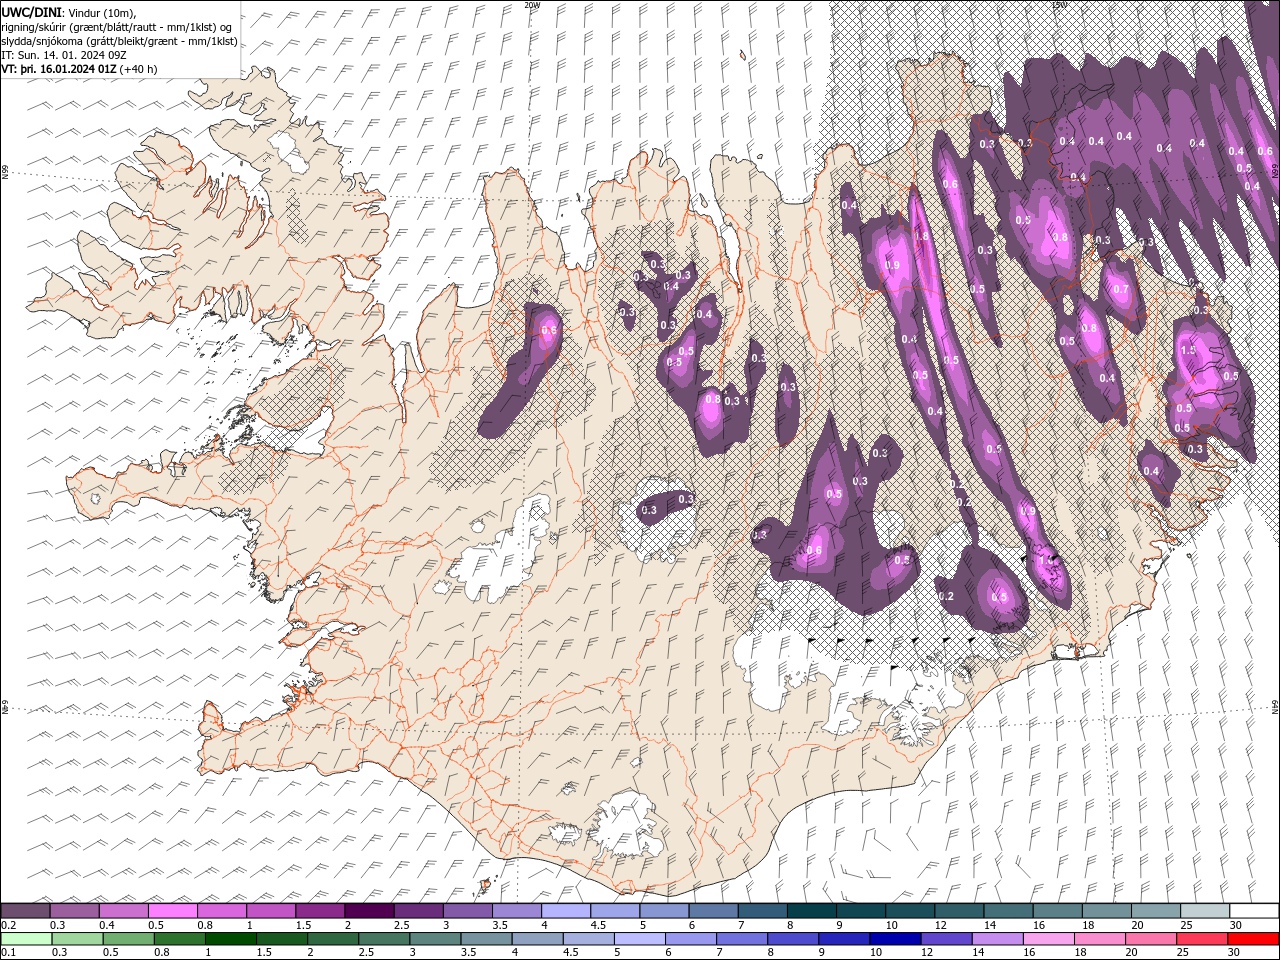Select the blue swatch labeled 9 in the green legend row
This screenshot has height=960, width=1280.
pyautogui.click(x=843, y=939)
